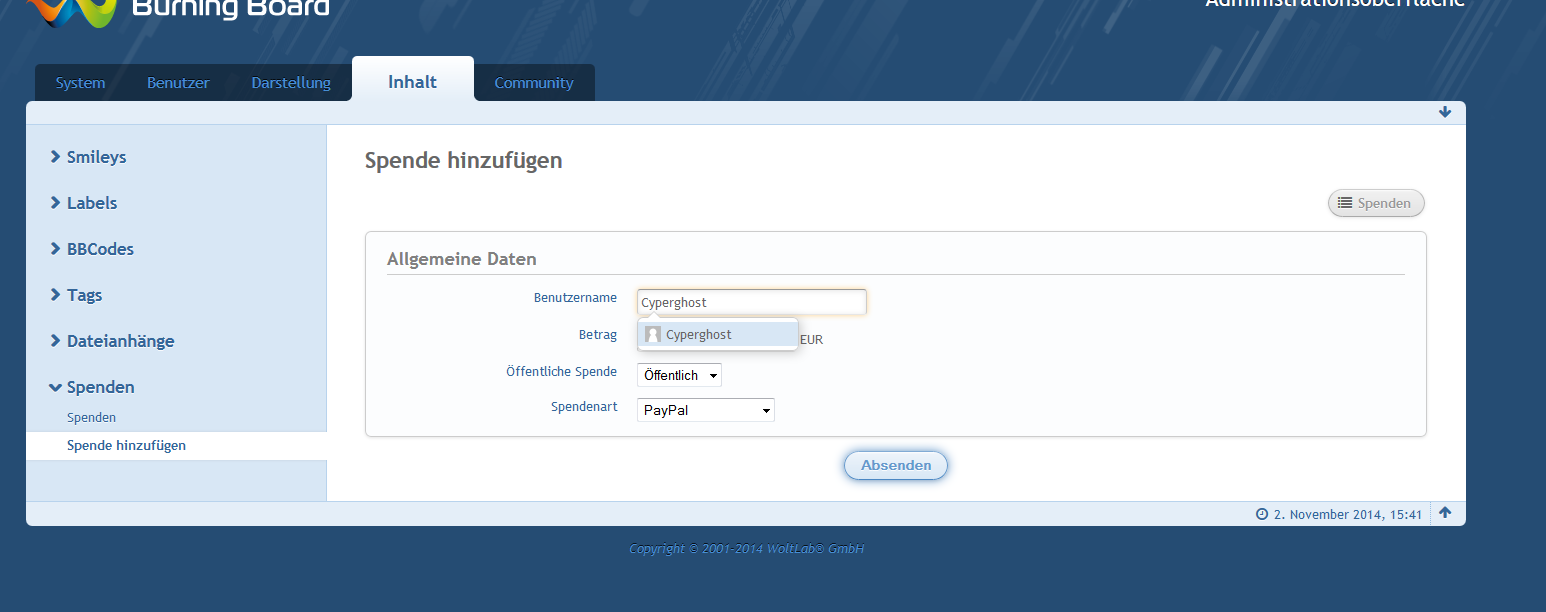The image size is (1546, 612).
Task: Open the Öffentliche Spende dropdown
Action: 679,376
